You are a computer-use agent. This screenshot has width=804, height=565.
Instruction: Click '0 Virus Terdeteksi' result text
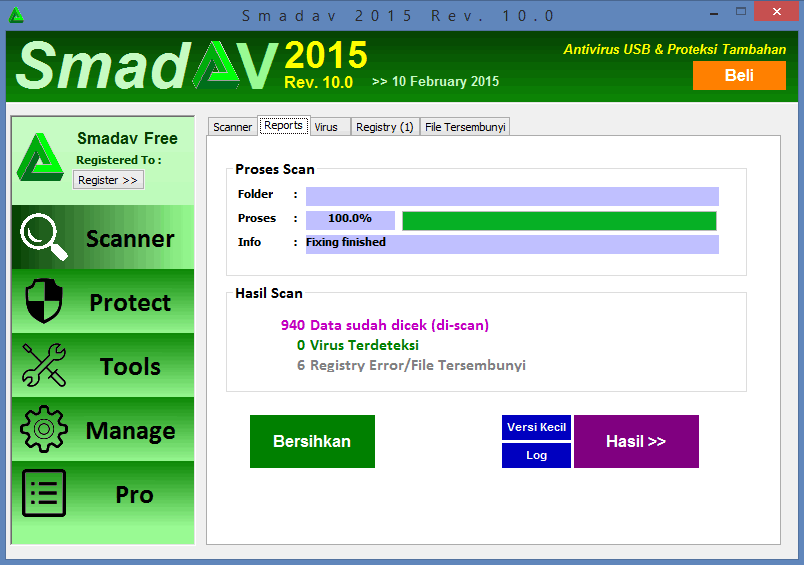(357, 345)
